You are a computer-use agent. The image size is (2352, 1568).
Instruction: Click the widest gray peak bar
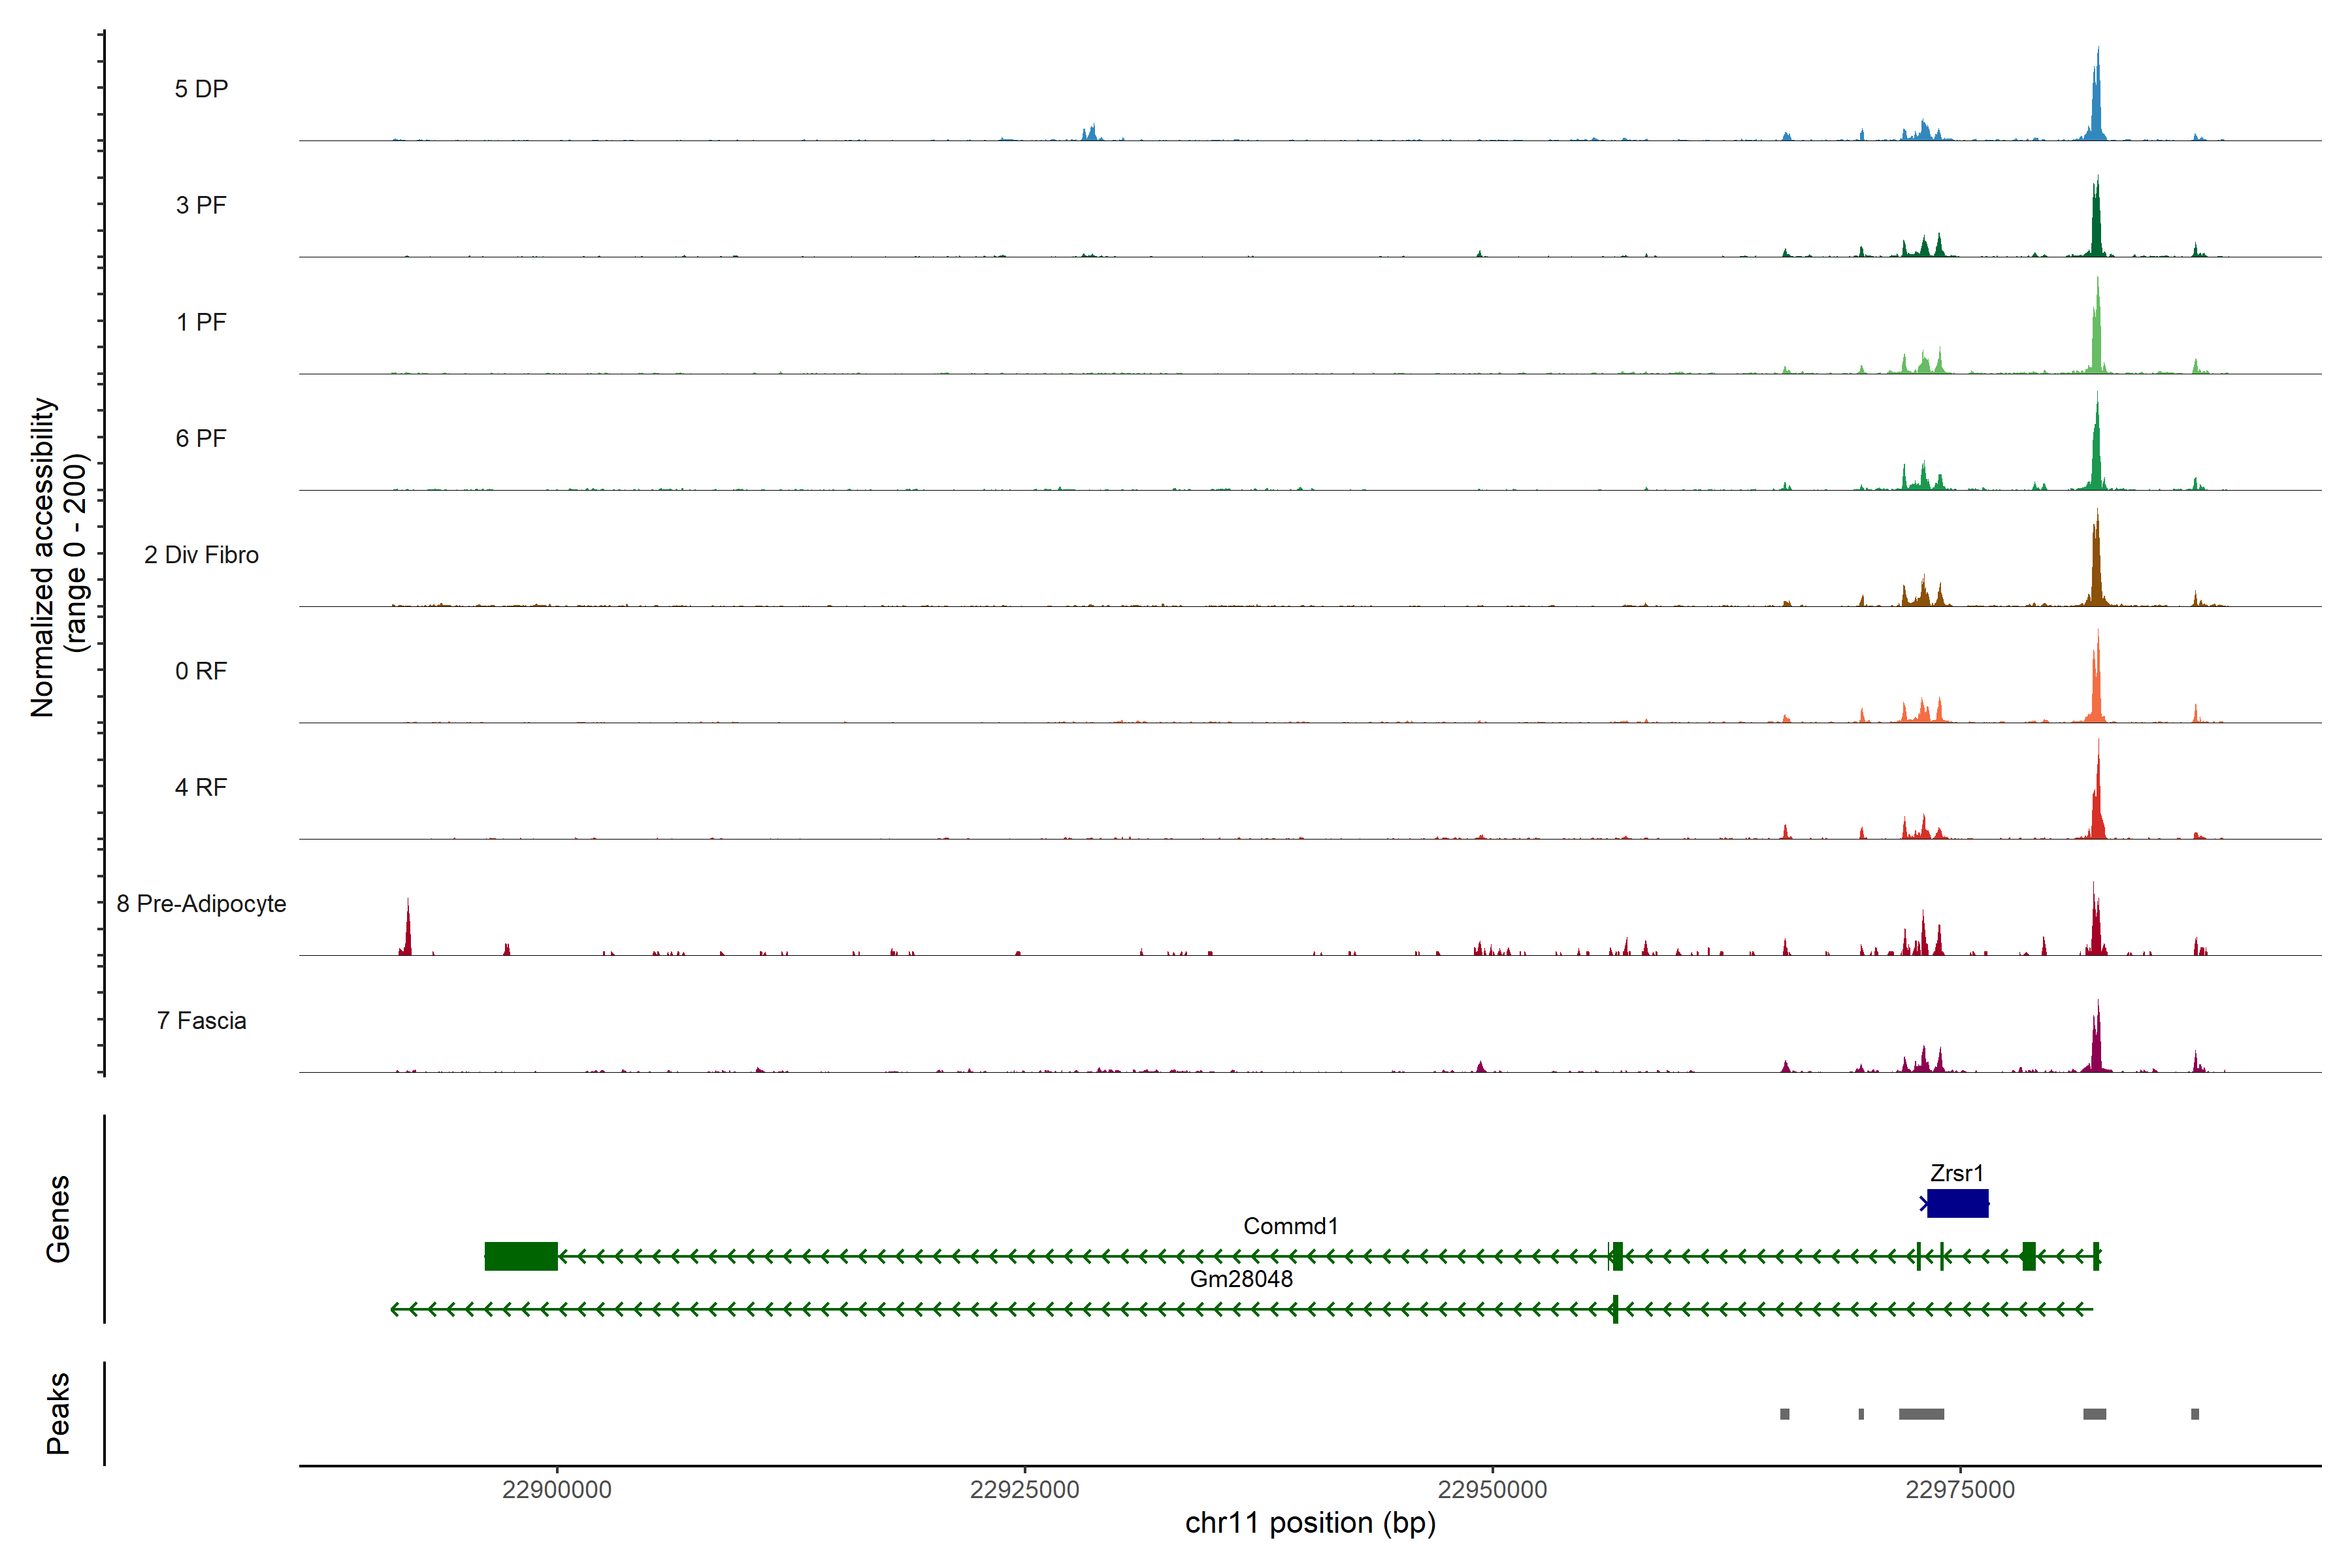click(x=1921, y=1414)
